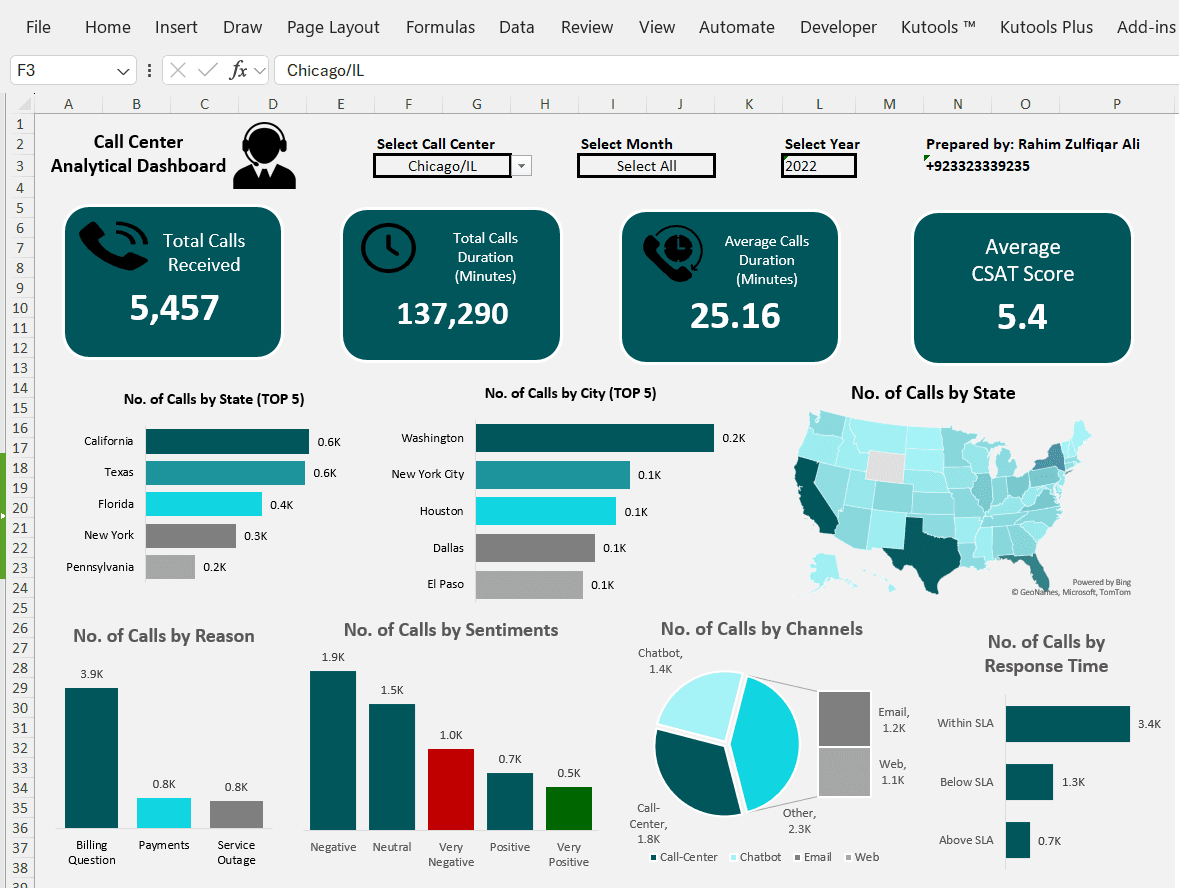
Task: Click the Email legend entry
Action: (813, 857)
